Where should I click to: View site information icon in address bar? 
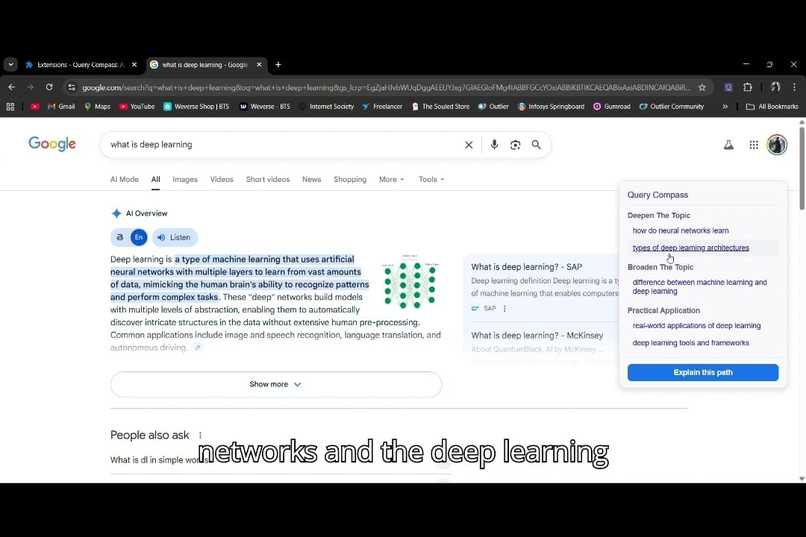[72, 88]
